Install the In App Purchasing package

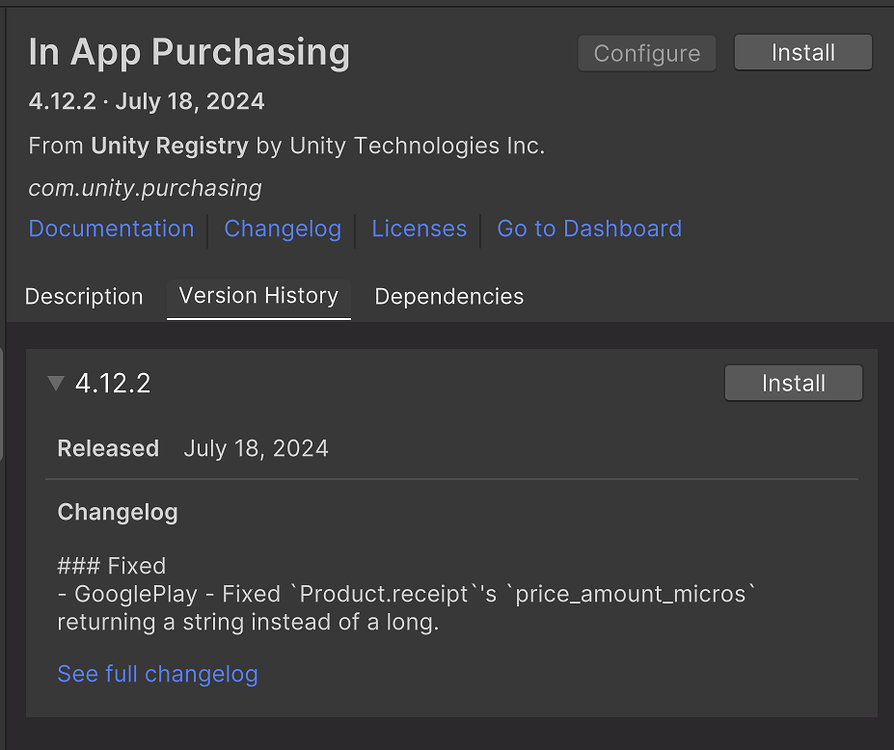[x=802, y=52]
